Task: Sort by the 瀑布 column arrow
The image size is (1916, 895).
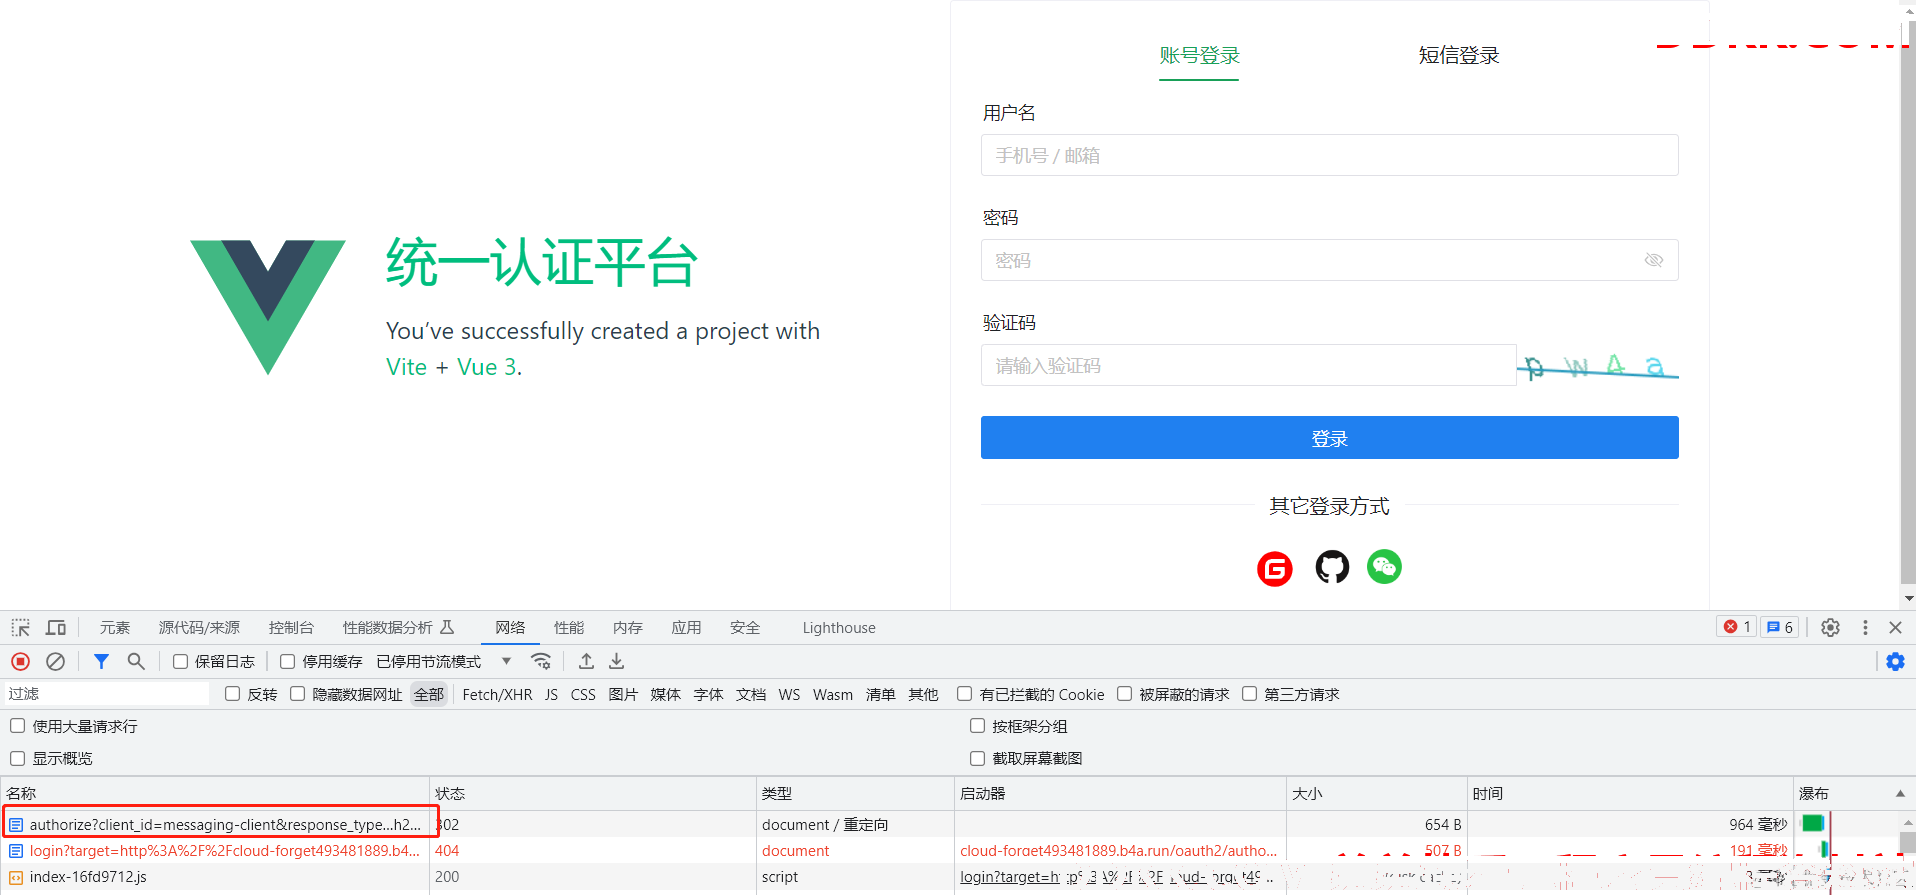Action: pyautogui.click(x=1900, y=793)
